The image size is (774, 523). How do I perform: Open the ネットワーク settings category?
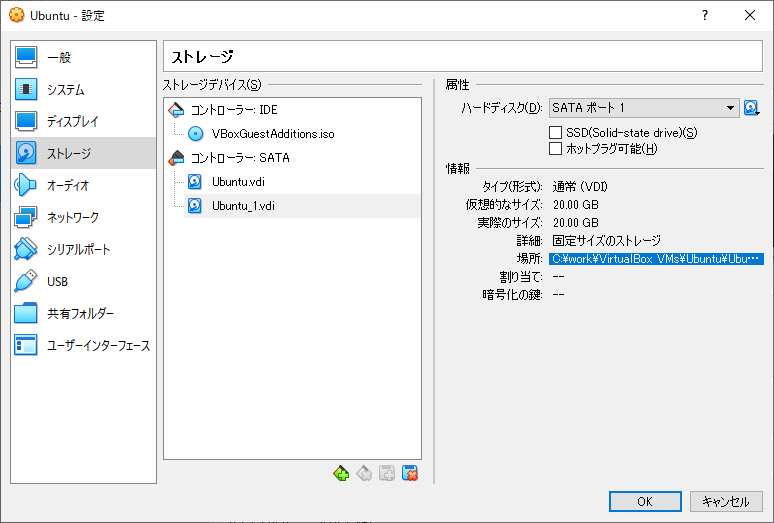click(x=83, y=218)
